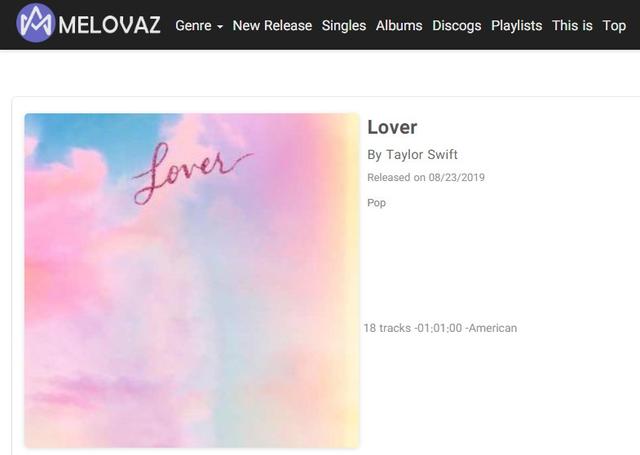Open the Taylor Swift artist link
The image size is (640, 455).
(422, 155)
